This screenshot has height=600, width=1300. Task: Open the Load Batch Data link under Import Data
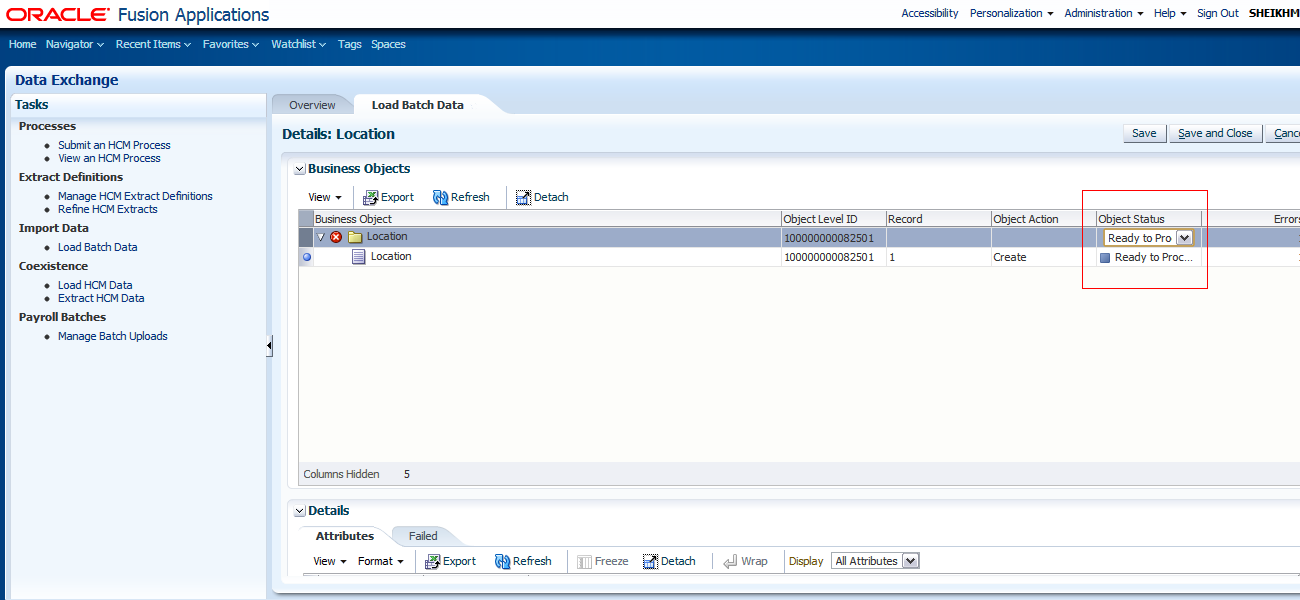tap(97, 246)
